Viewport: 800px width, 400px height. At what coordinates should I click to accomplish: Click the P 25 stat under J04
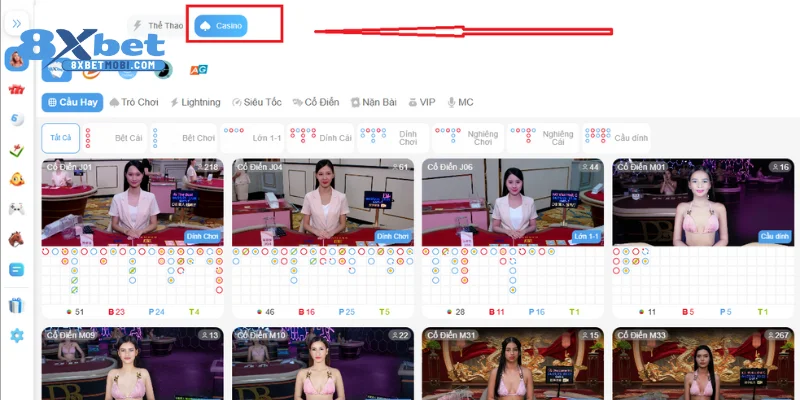click(x=346, y=312)
